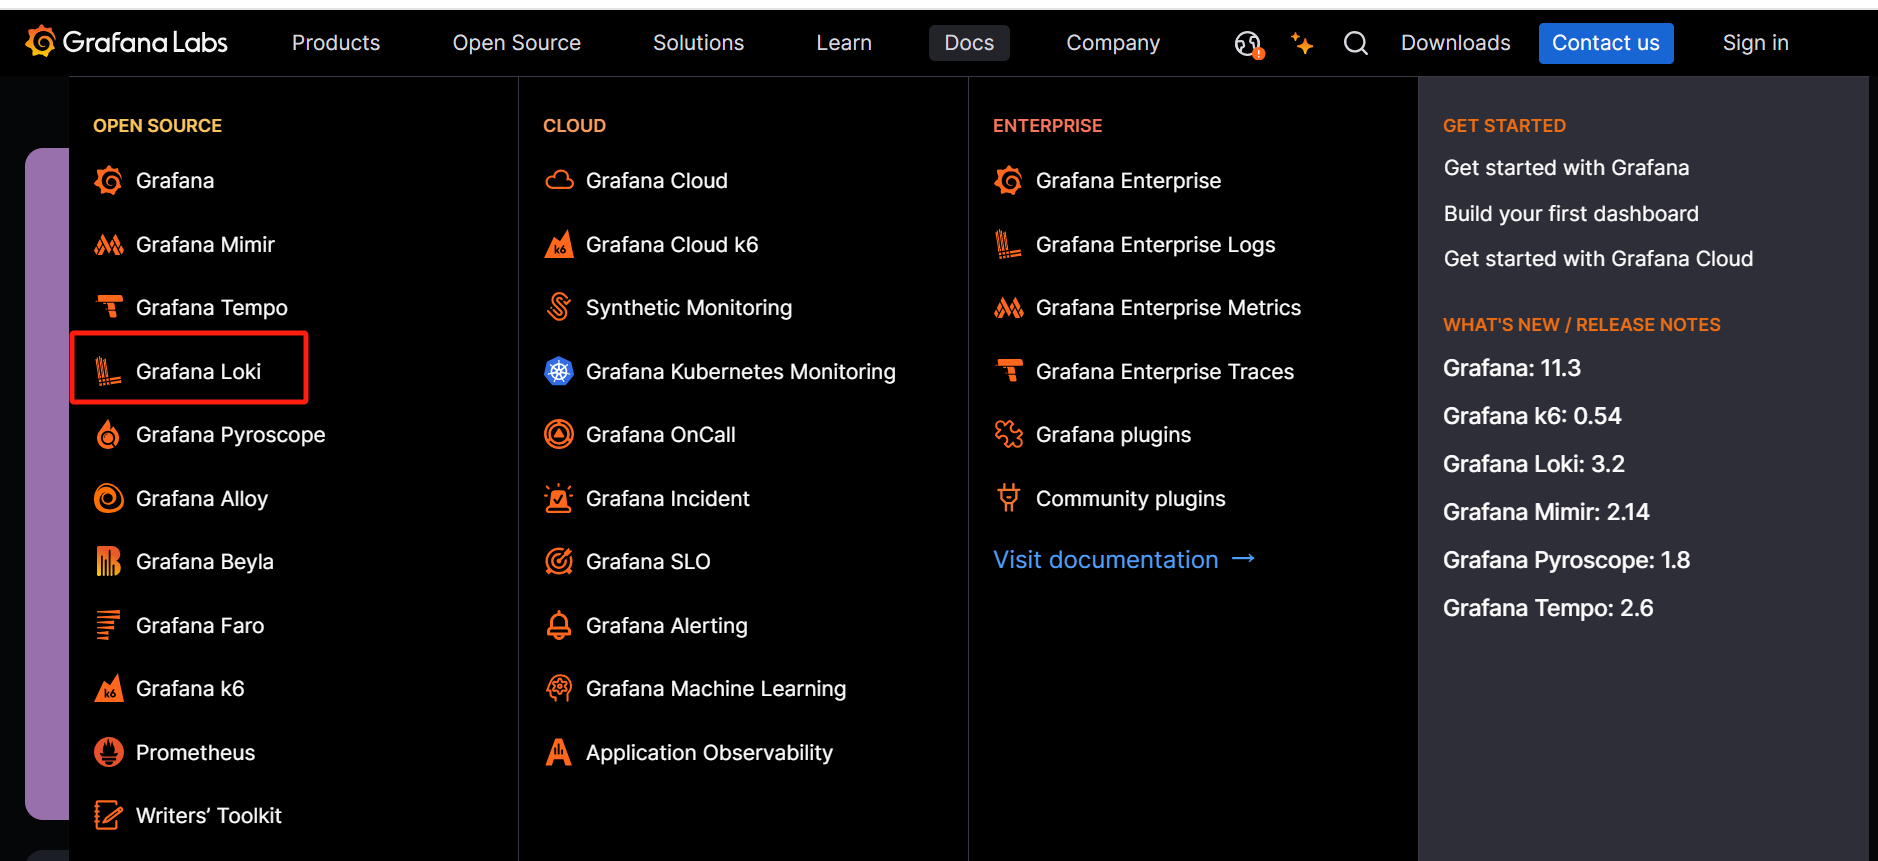Click the Grafana Enterprise Traces icon
1878x861 pixels.
pyautogui.click(x=1008, y=371)
